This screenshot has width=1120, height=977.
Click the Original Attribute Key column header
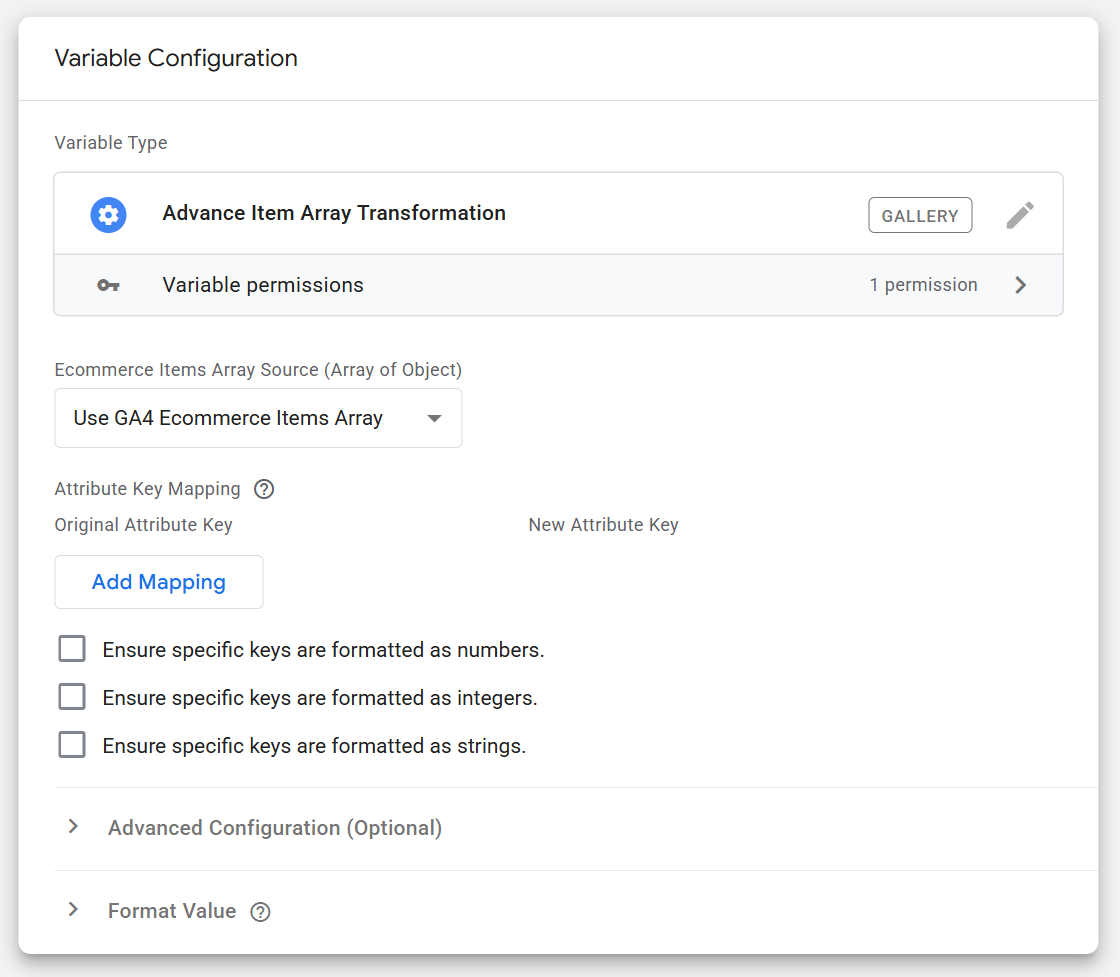pos(143,524)
